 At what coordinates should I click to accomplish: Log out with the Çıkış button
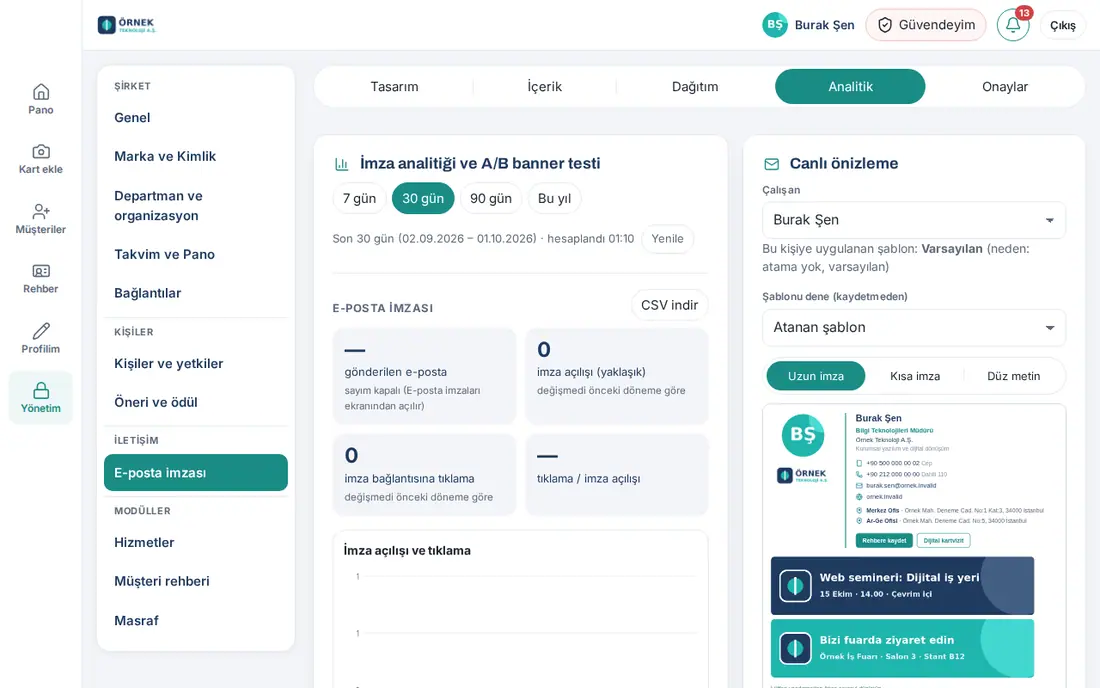click(1062, 25)
